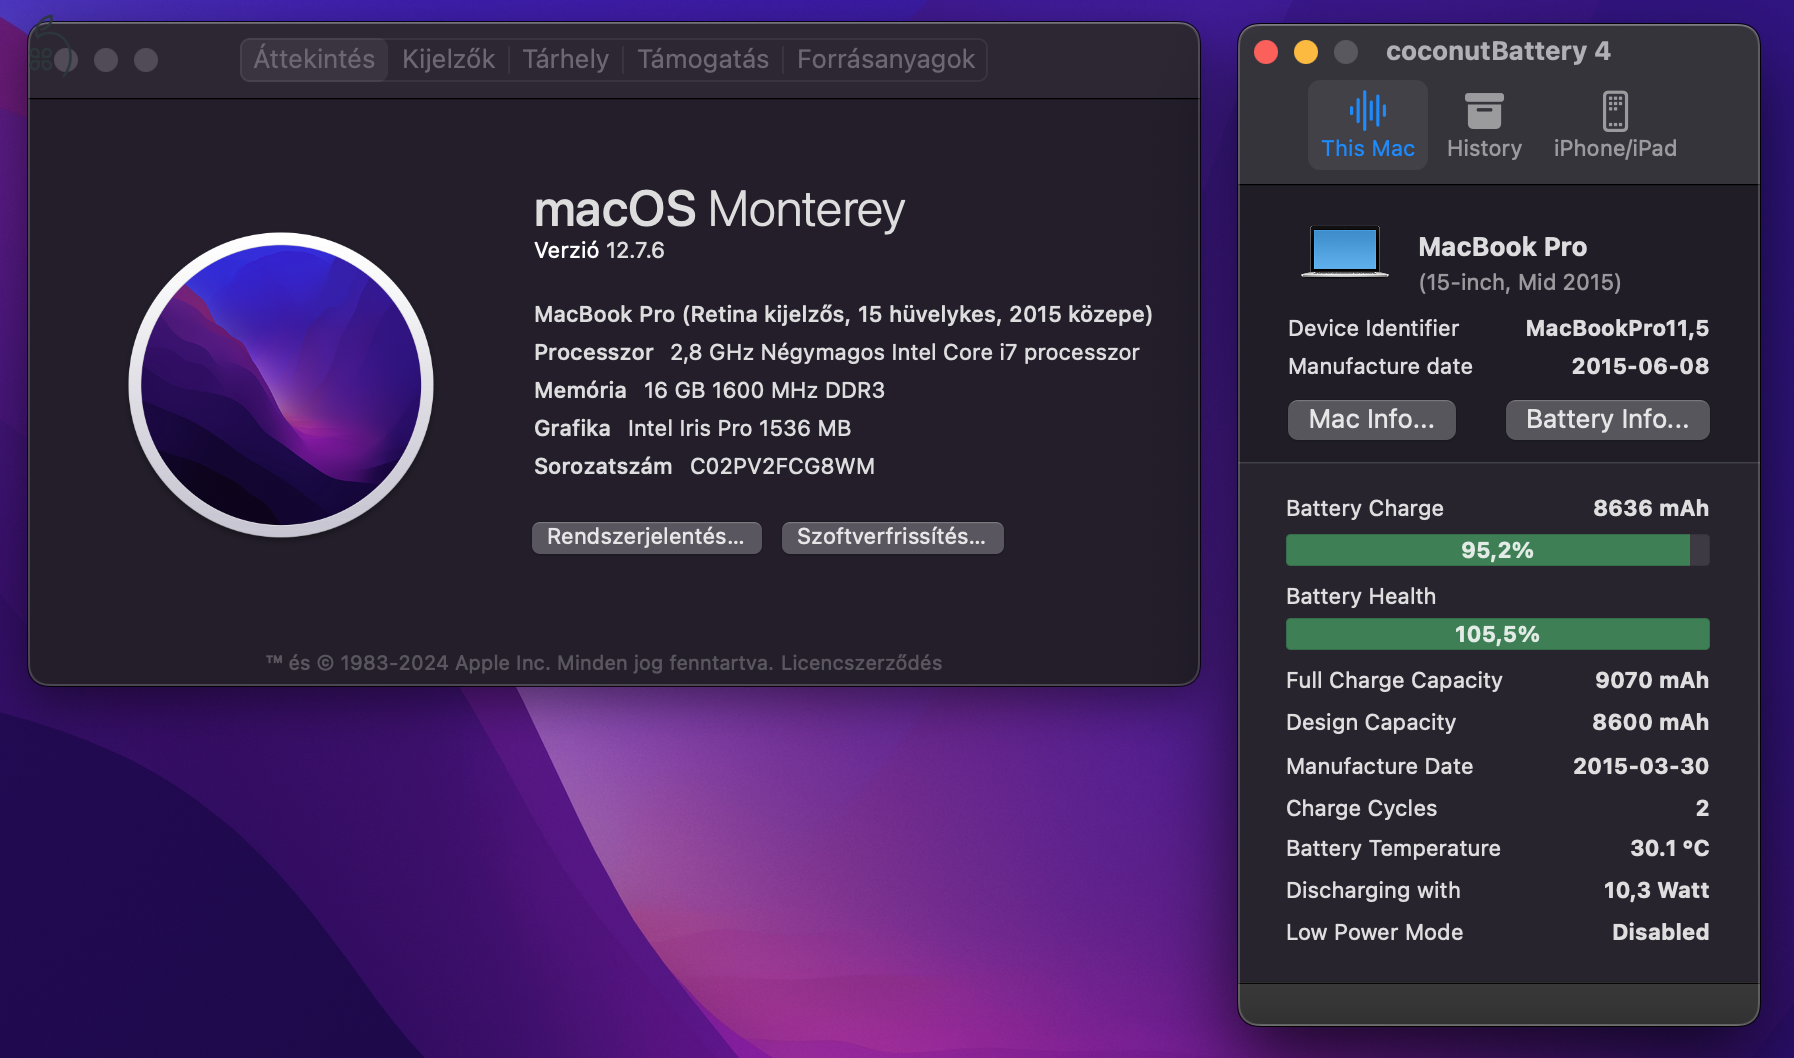Open Rendszerjelentés system report

pos(646,537)
